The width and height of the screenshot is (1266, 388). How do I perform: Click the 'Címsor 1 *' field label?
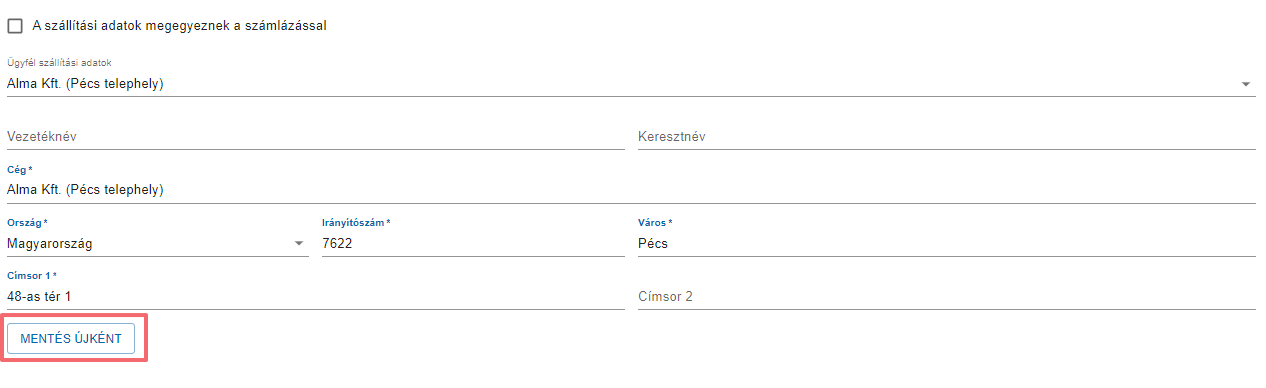pyautogui.click(x=32, y=275)
